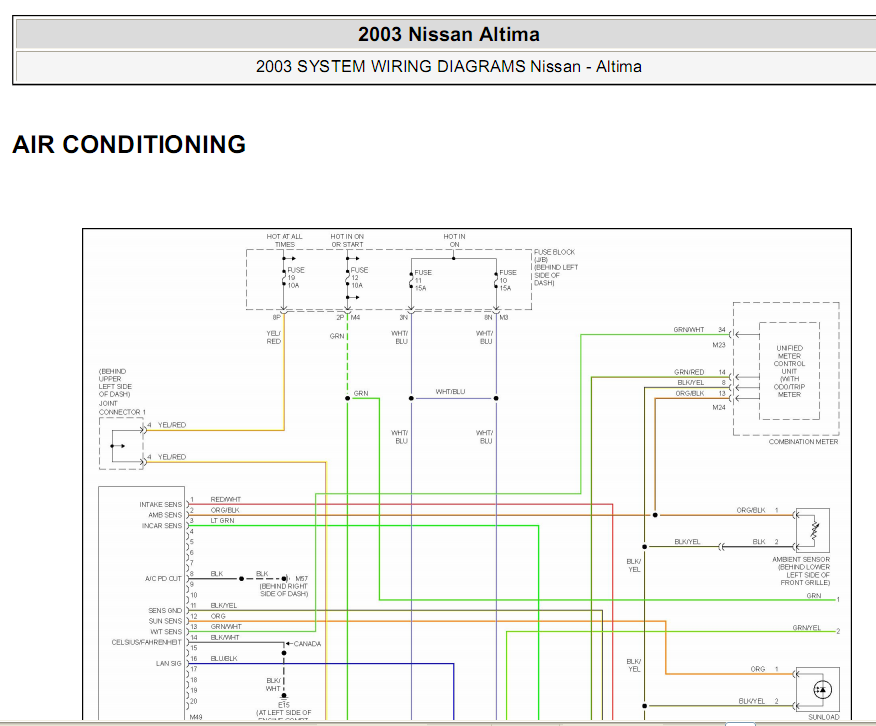
Task: Click the M49 connector label
Action: pyautogui.click(x=196, y=717)
